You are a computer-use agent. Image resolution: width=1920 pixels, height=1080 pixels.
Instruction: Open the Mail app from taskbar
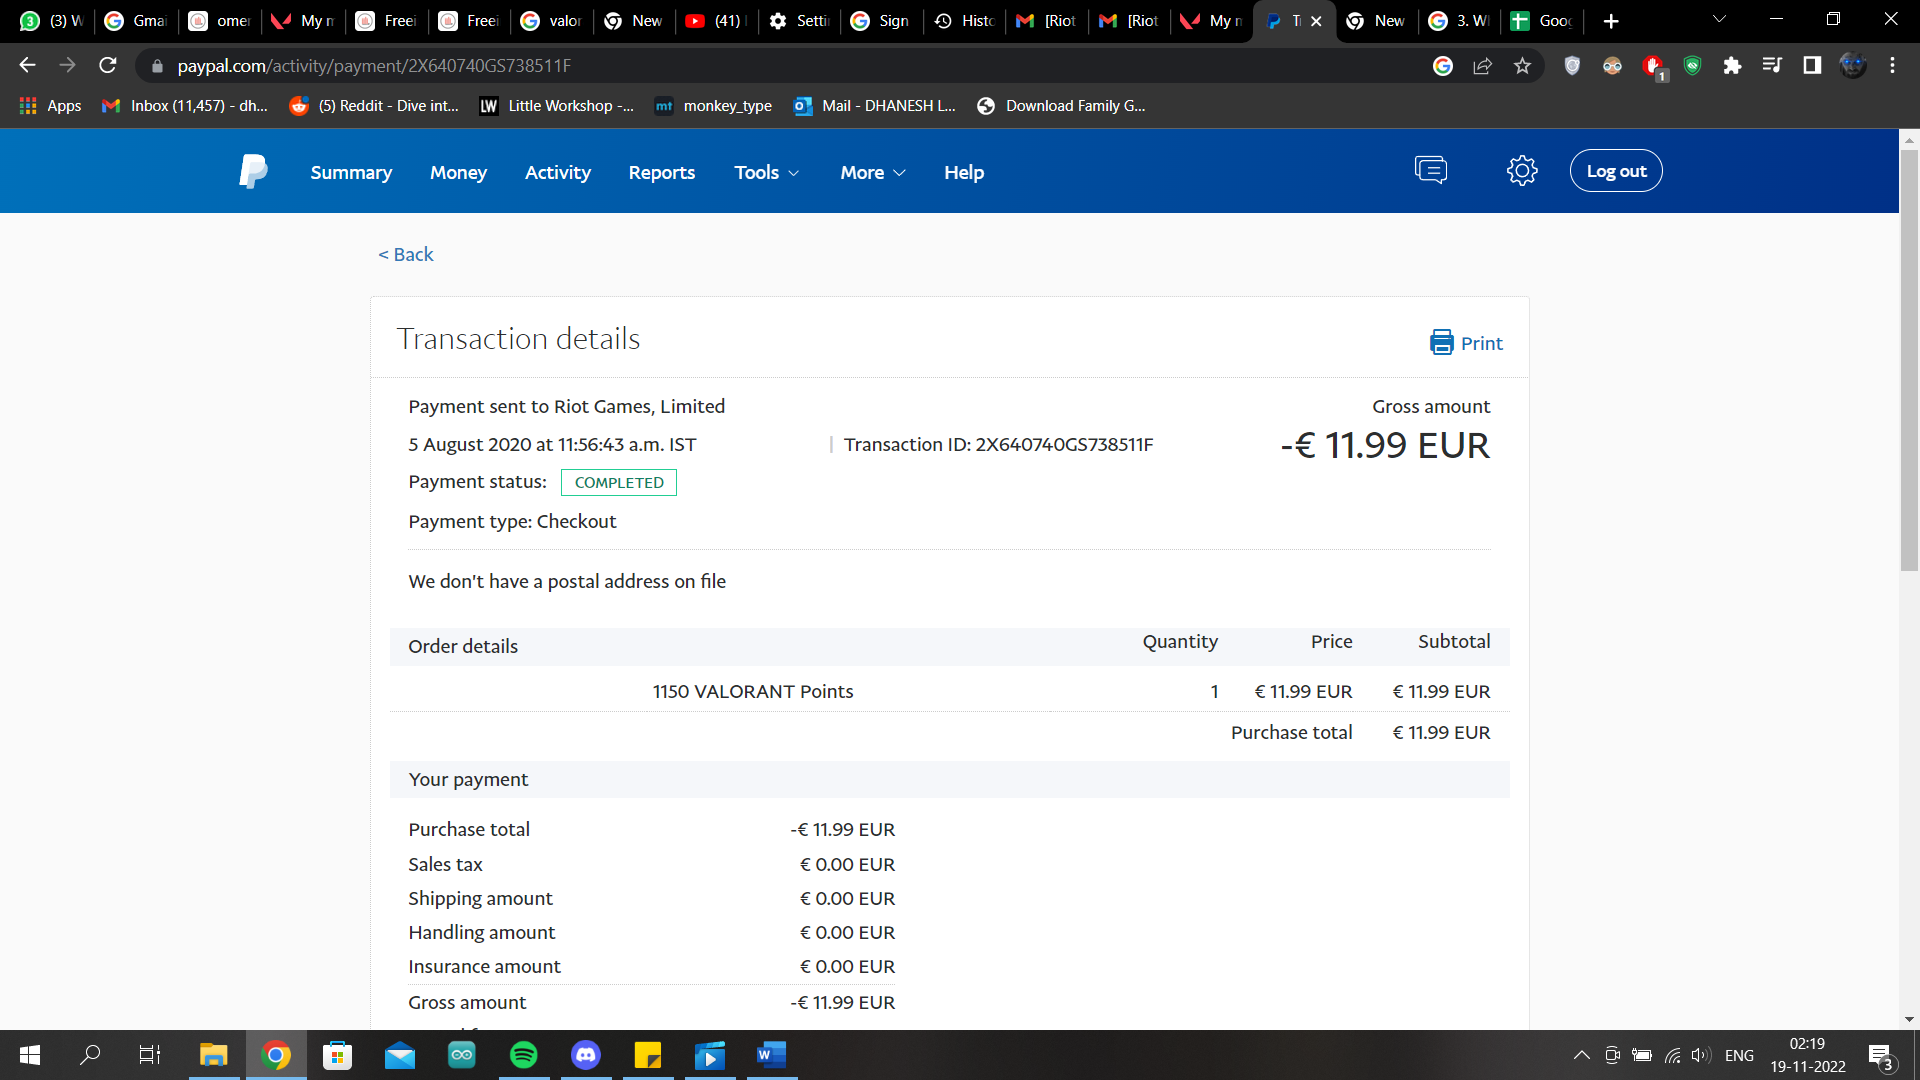[x=399, y=1055]
